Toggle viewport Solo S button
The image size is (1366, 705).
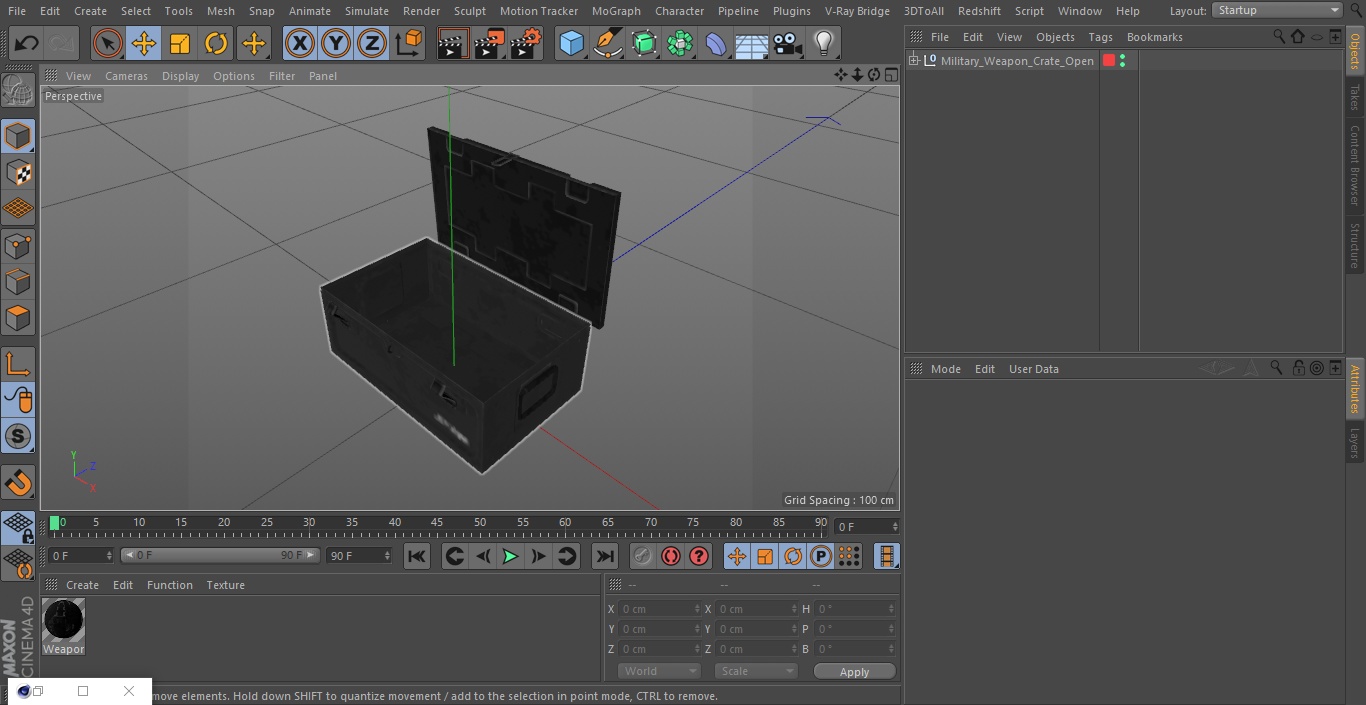click(18, 437)
